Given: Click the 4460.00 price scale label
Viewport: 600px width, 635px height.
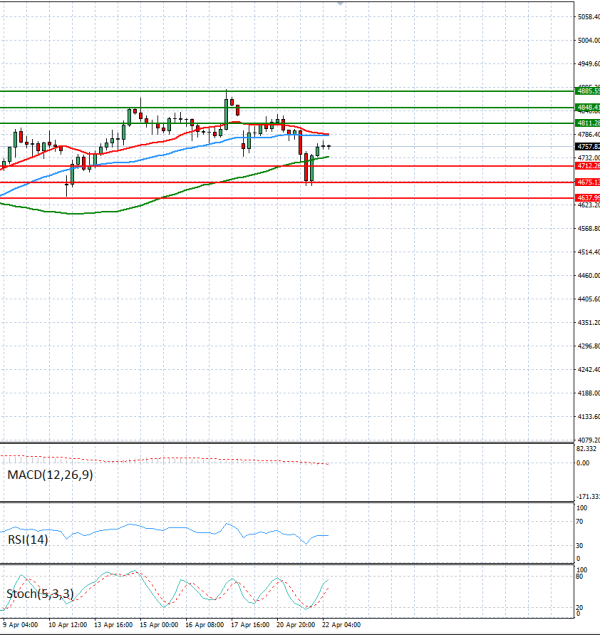Looking at the screenshot, I should (588, 275).
